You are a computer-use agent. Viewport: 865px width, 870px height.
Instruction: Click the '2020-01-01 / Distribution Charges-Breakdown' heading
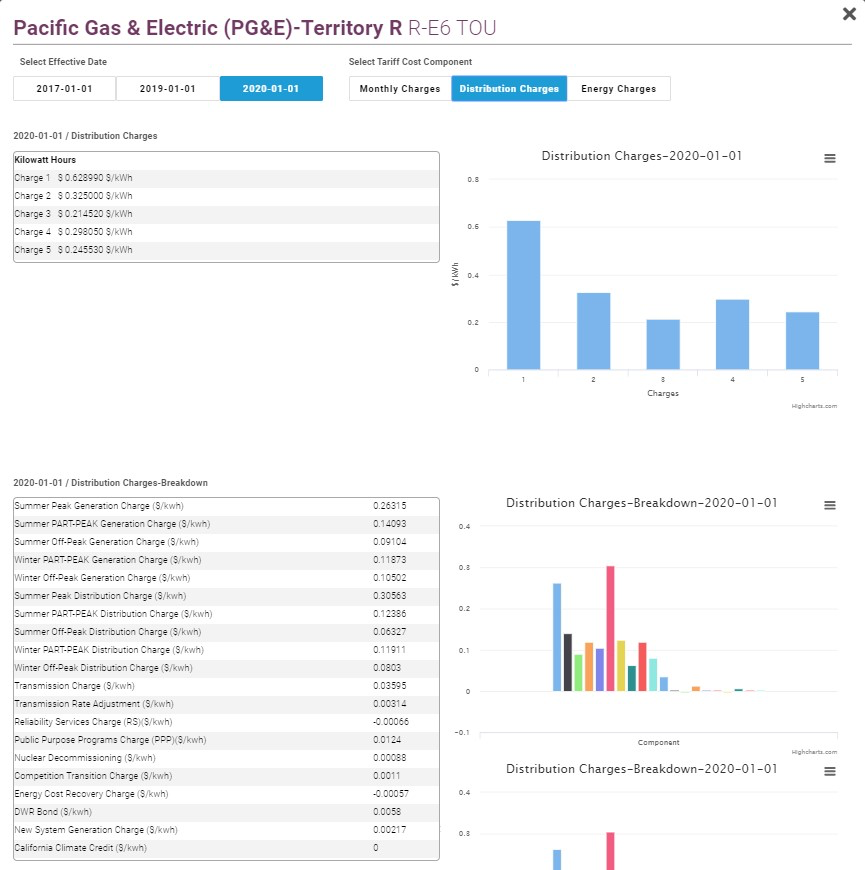click(x=110, y=483)
